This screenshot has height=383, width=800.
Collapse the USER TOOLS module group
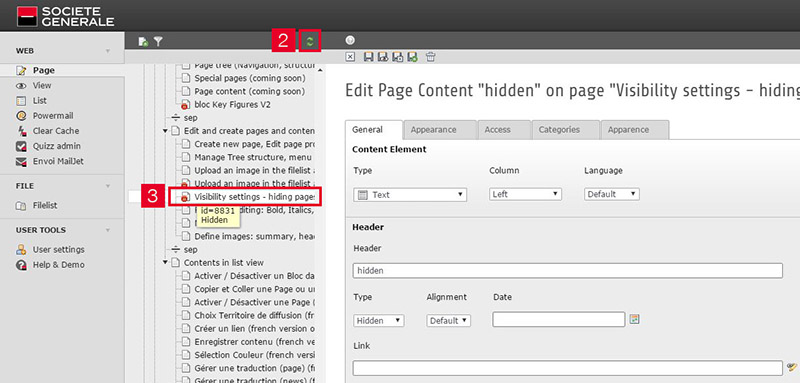pos(108,231)
